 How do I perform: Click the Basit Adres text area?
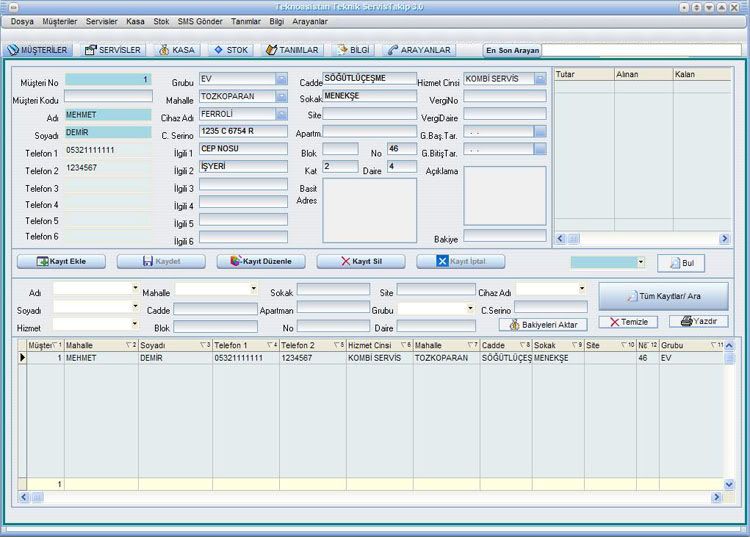(369, 210)
